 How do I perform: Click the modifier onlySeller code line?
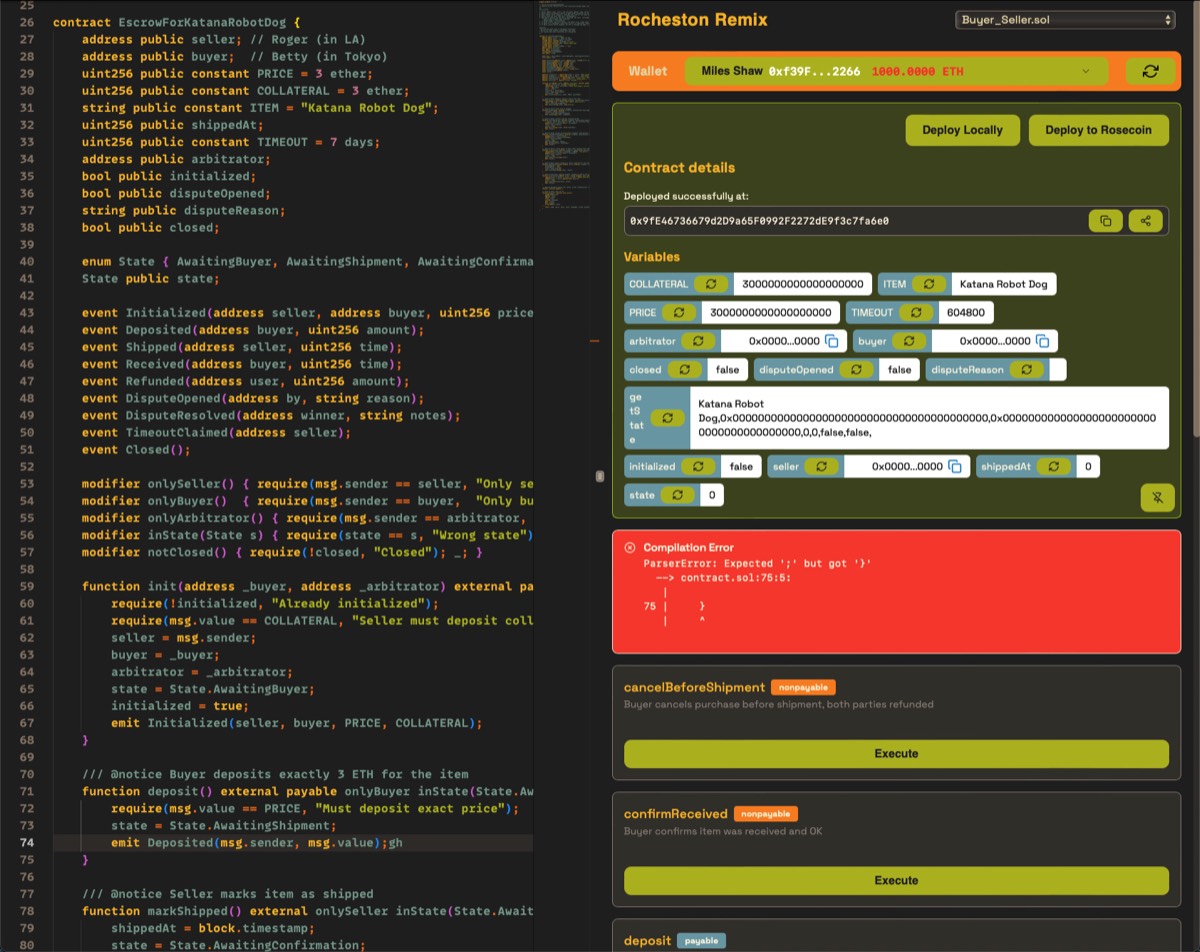[x=307, y=484]
